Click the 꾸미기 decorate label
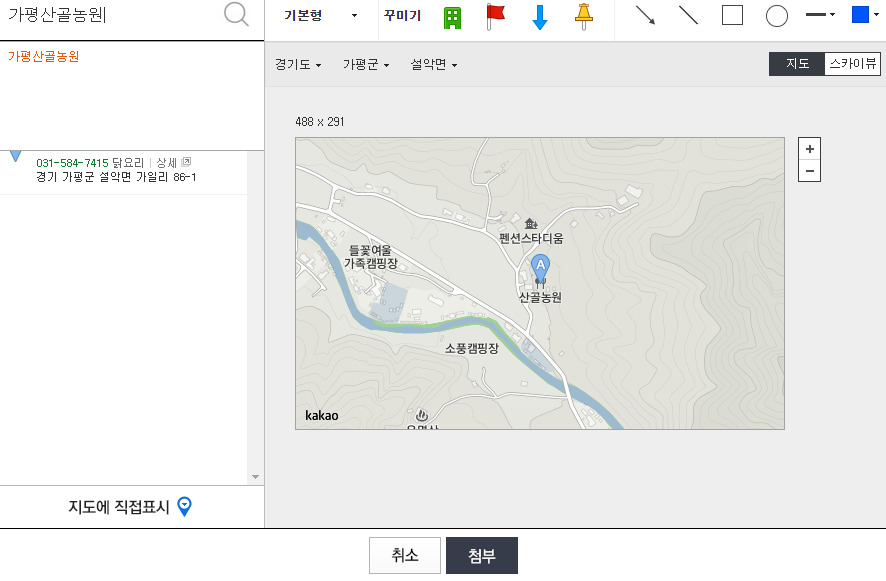 [x=402, y=16]
